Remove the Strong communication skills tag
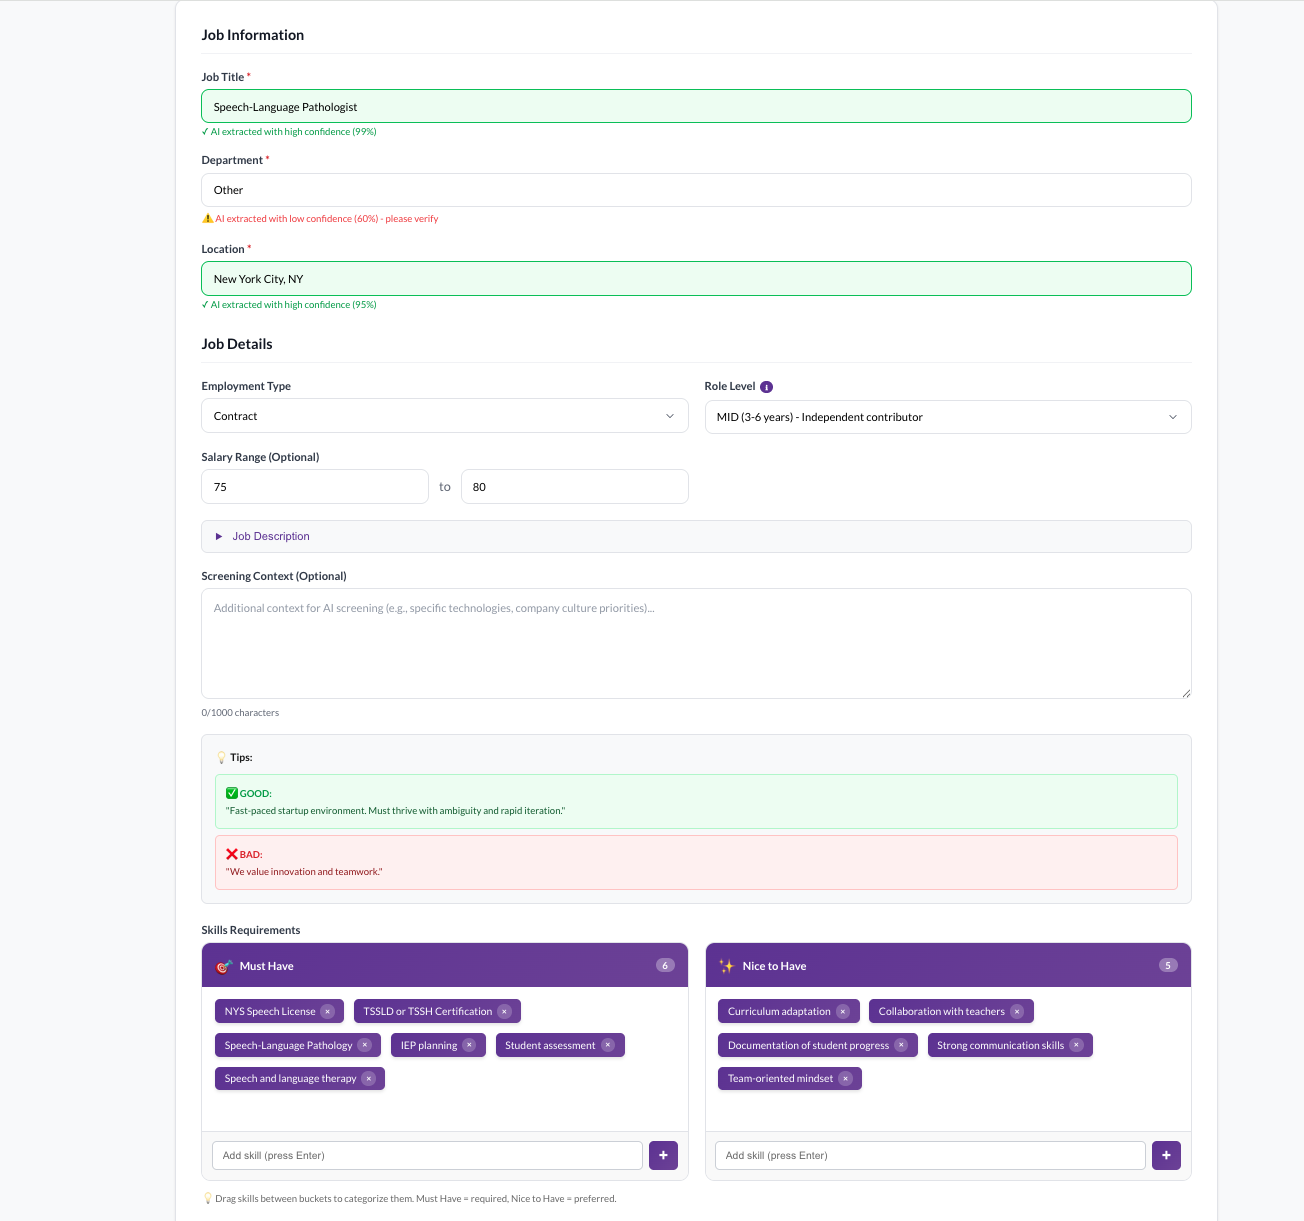Screen dimensions: 1304x1221 (1076, 1045)
